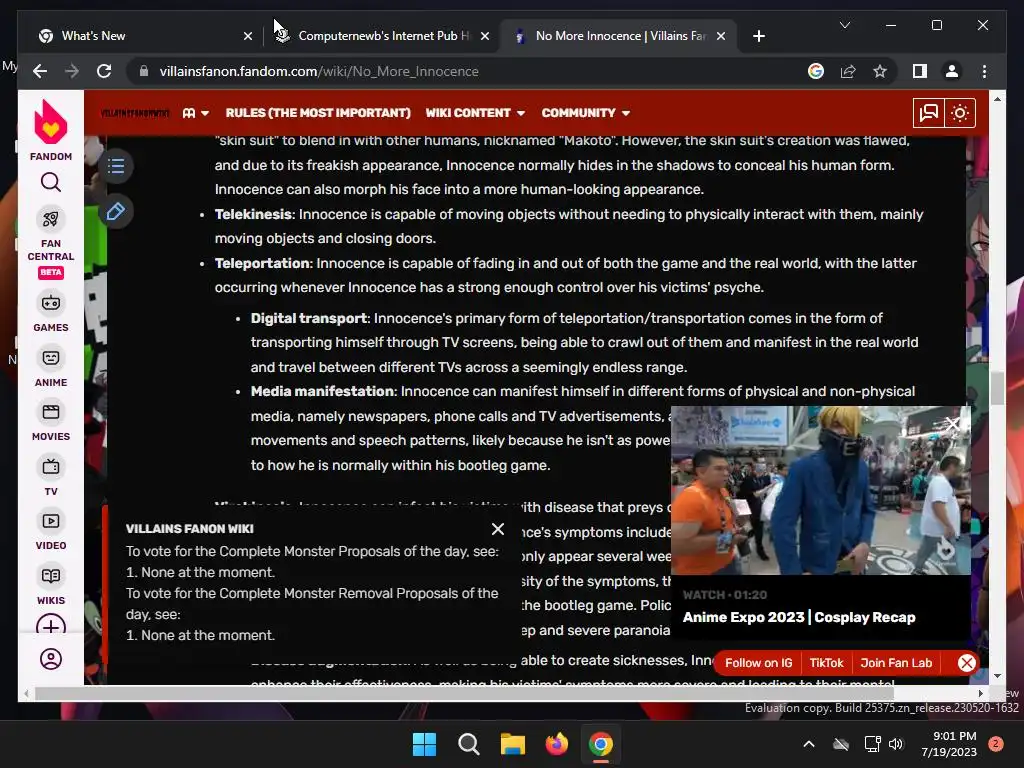
Task: Go back to previous page
Action: click(x=40, y=71)
